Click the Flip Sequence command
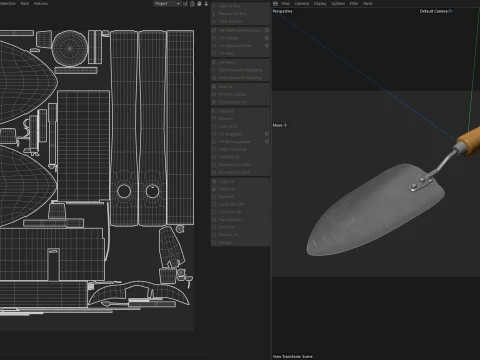The image size is (480, 360). (240, 220)
